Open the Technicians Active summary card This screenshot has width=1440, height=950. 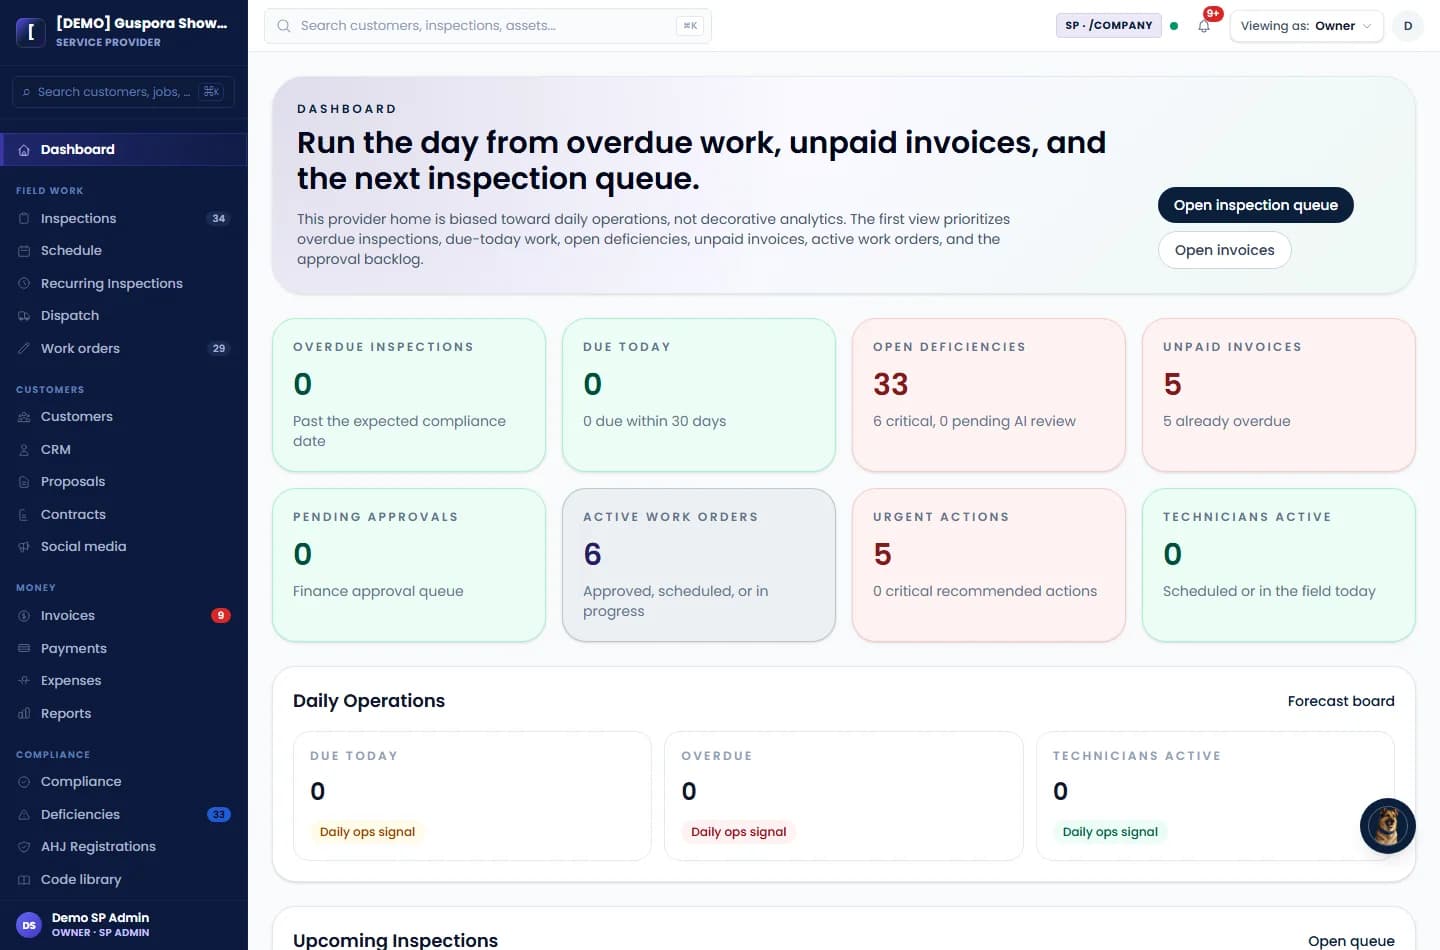click(x=1279, y=565)
